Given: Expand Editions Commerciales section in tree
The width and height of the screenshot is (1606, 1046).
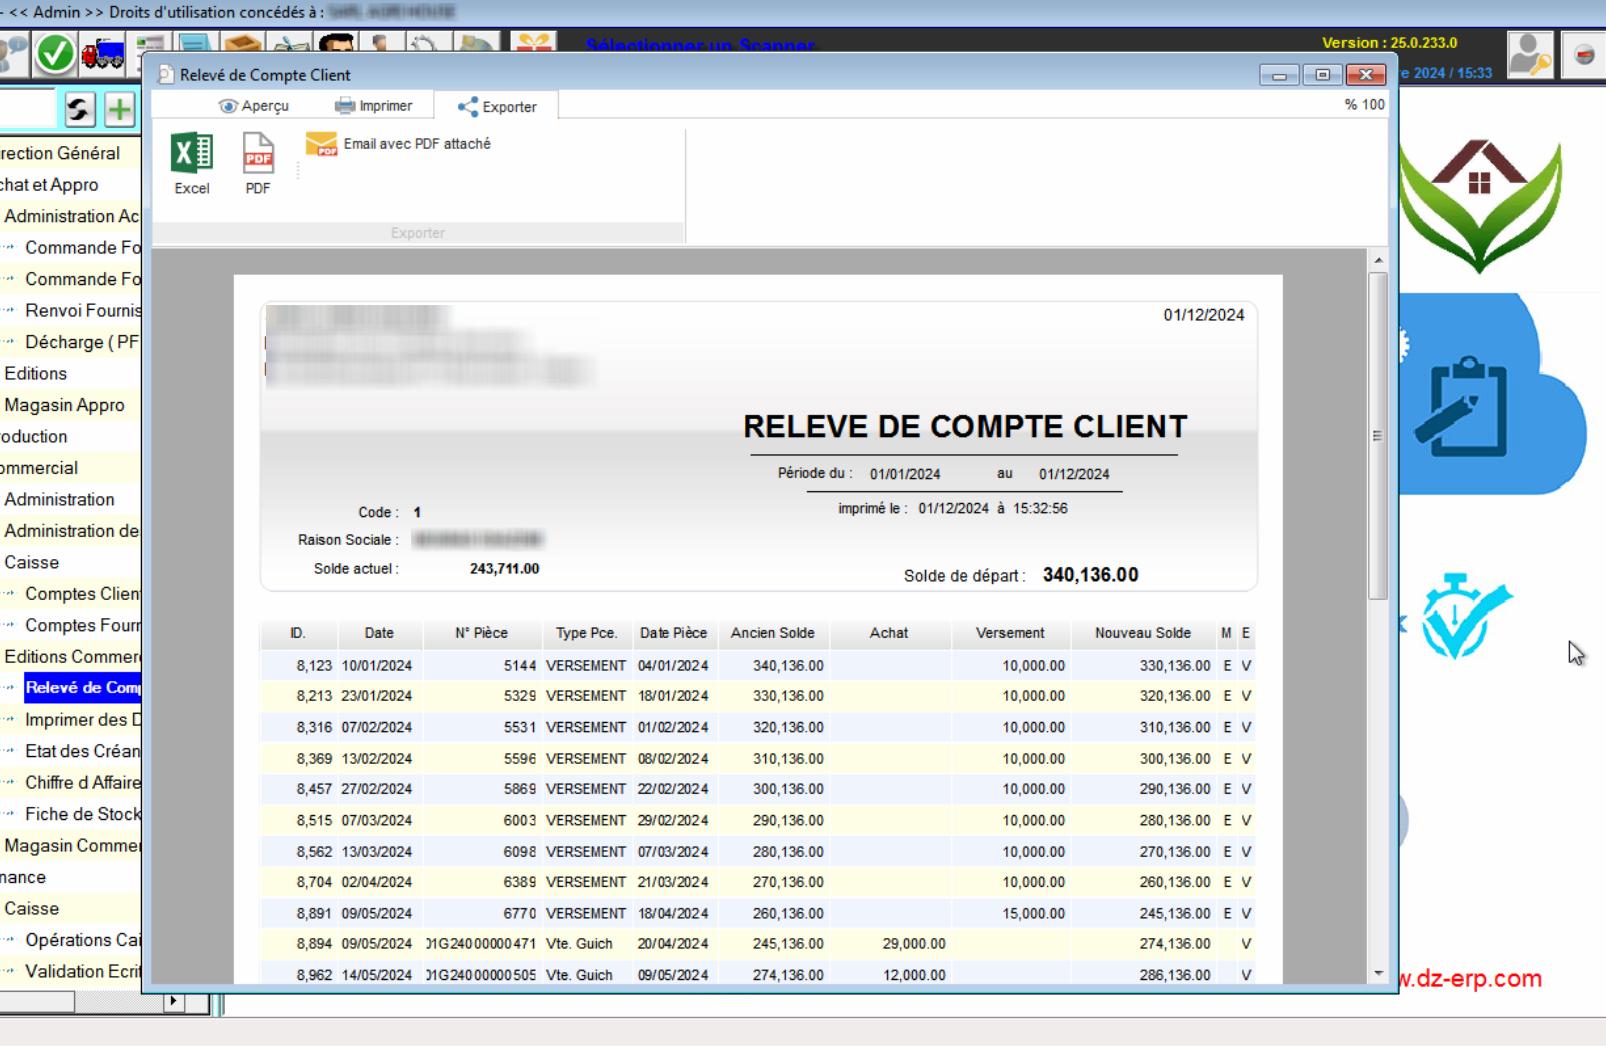Looking at the screenshot, I should click(72, 656).
